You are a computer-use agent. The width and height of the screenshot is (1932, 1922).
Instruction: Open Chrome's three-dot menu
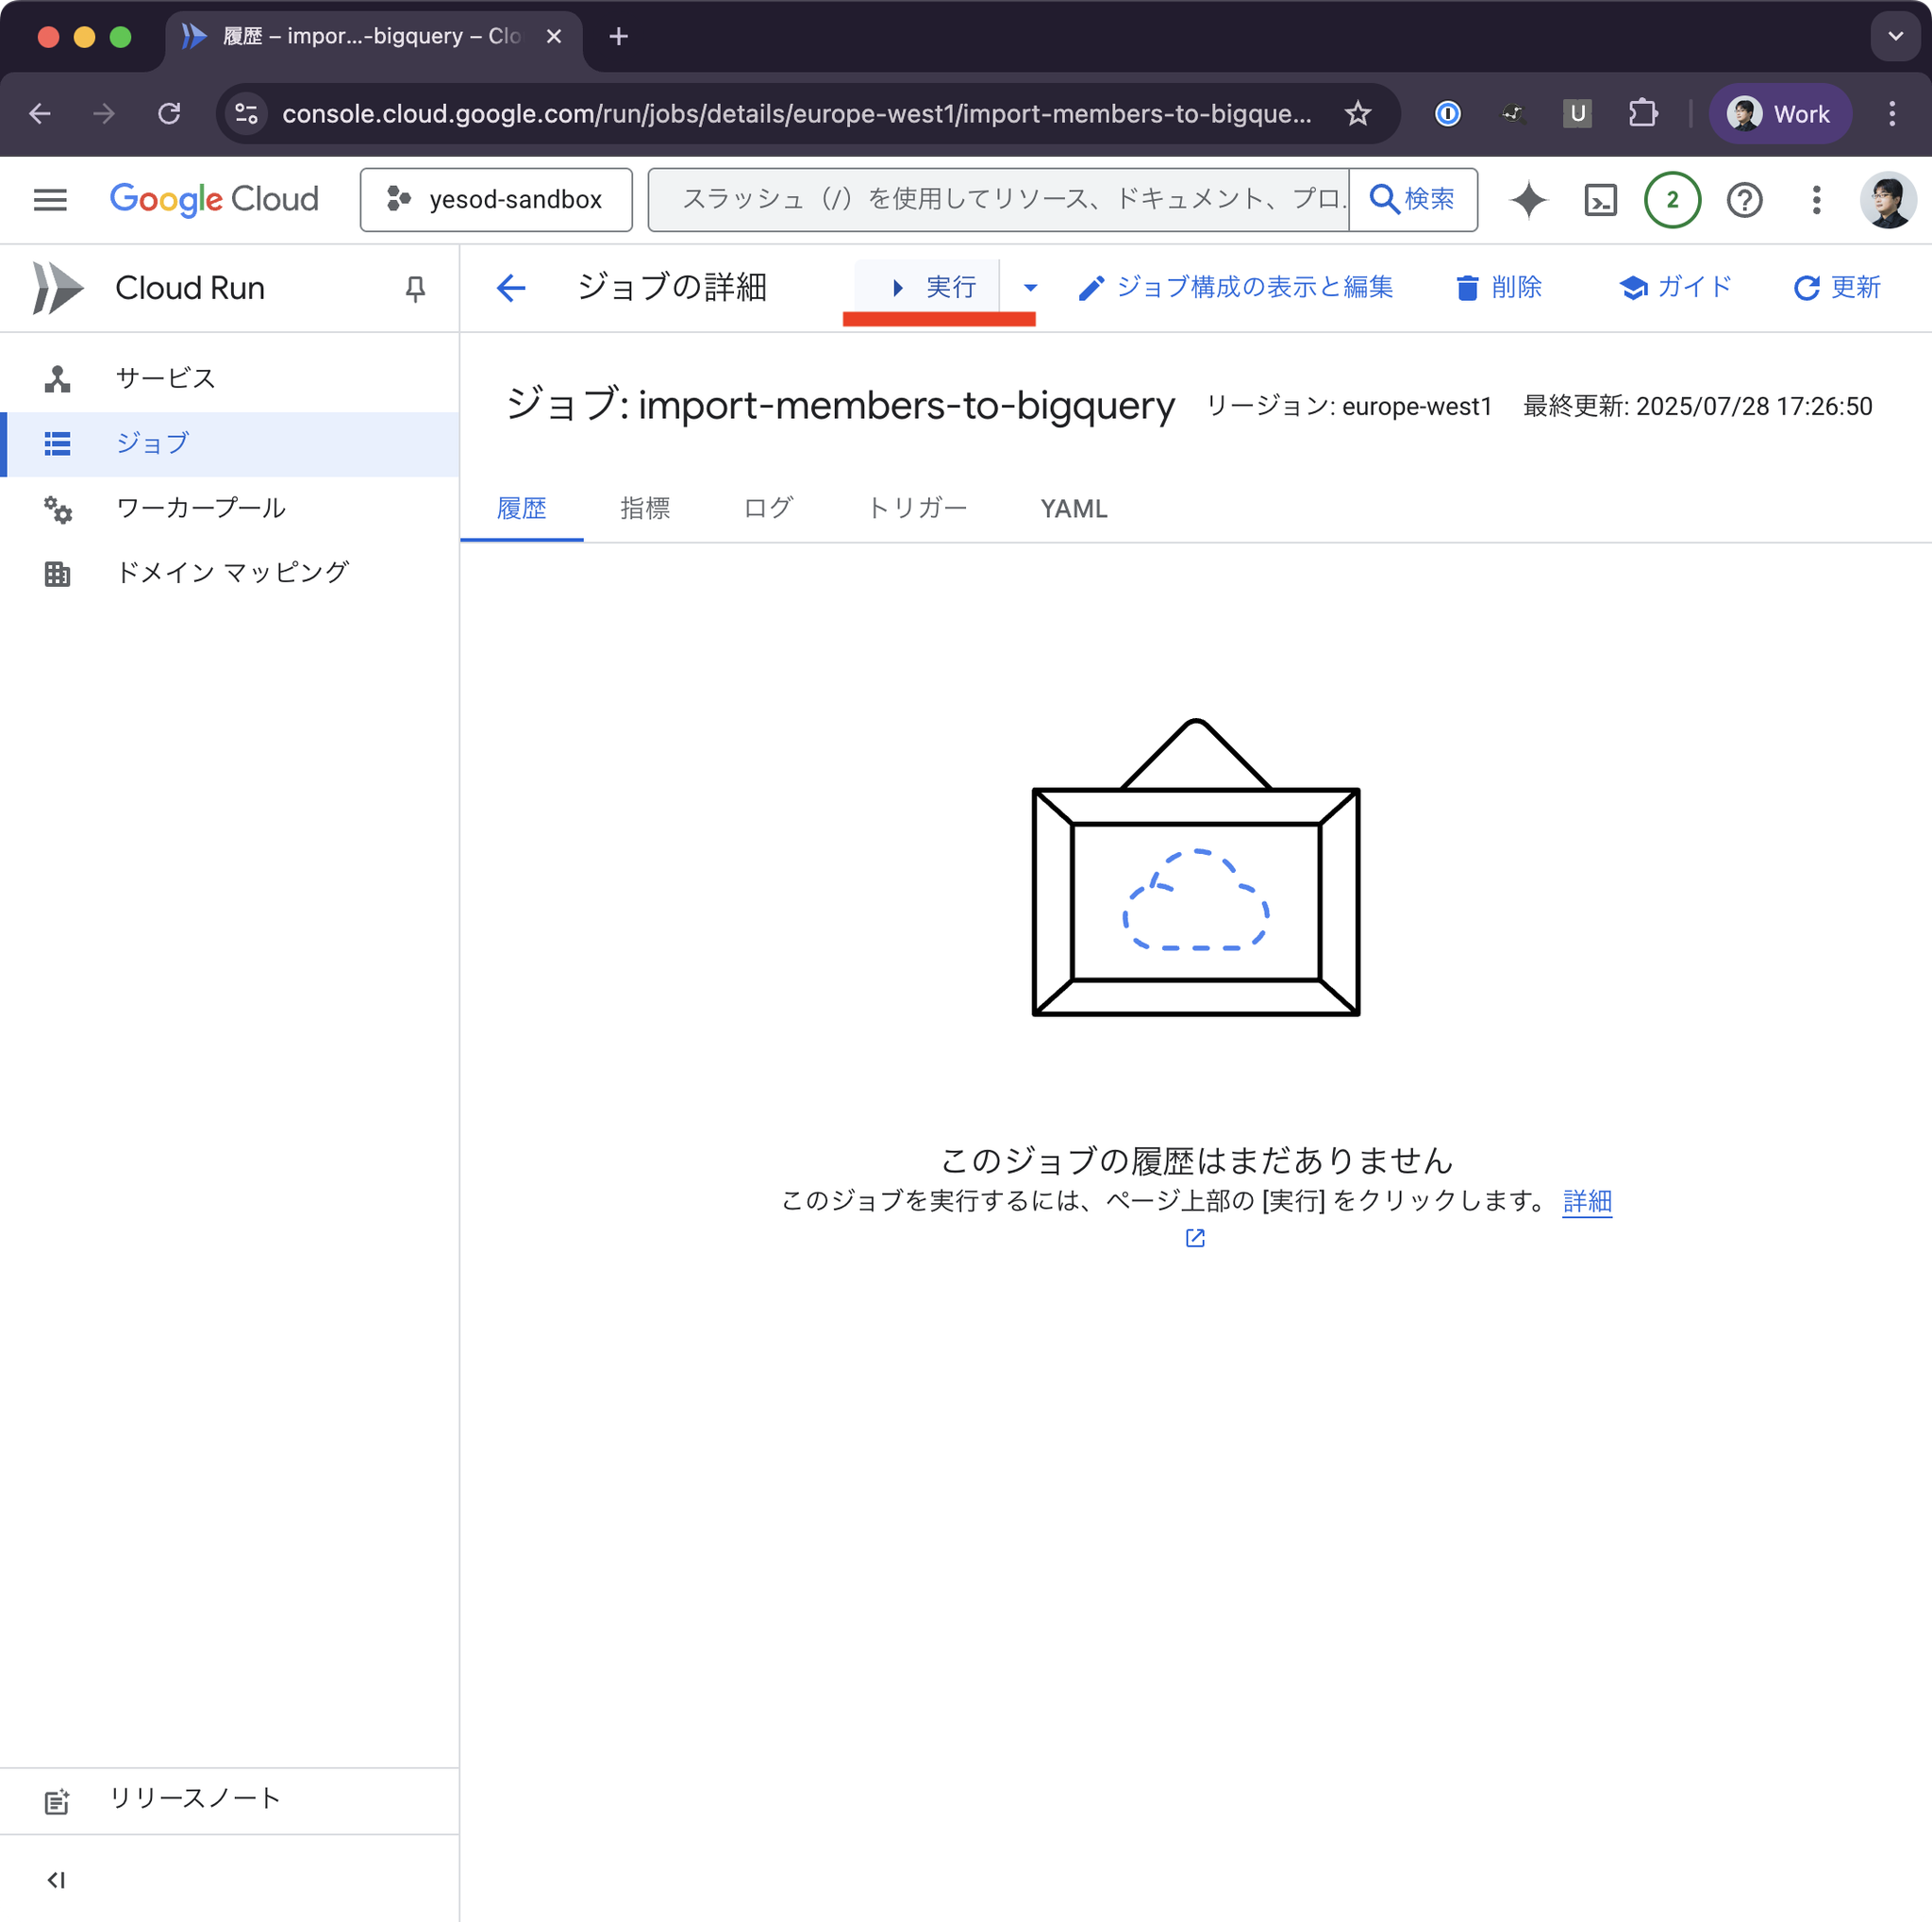pos(1891,114)
